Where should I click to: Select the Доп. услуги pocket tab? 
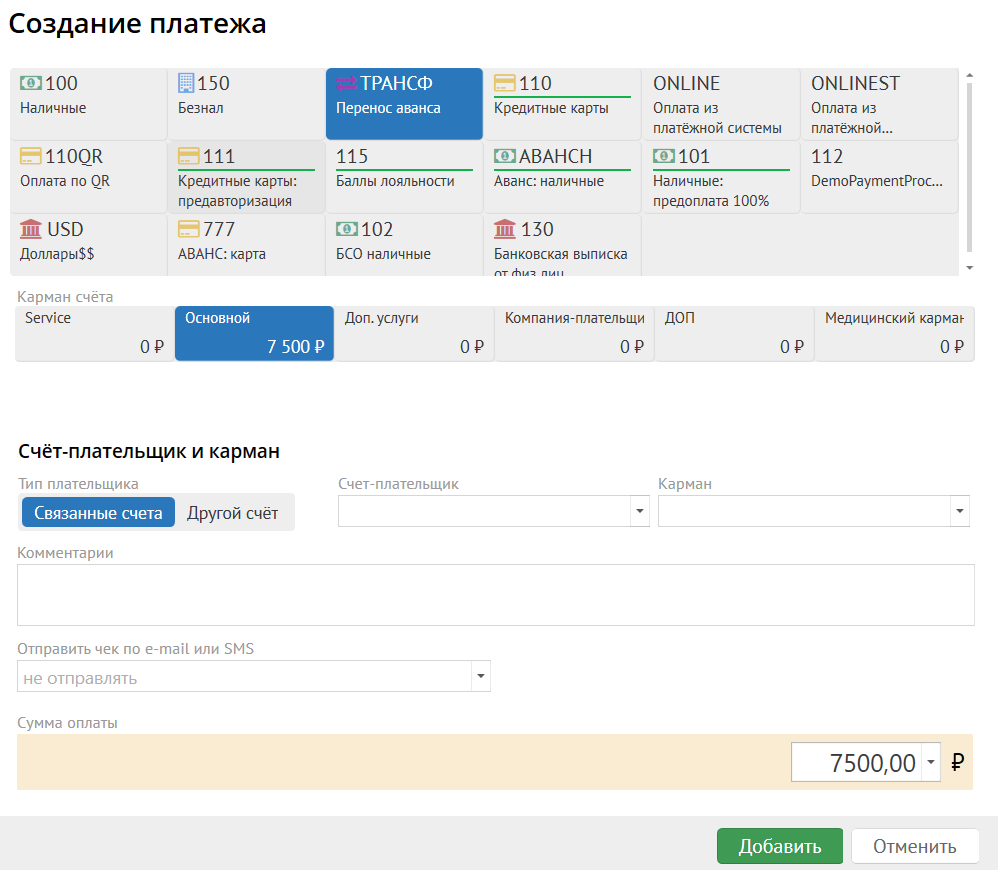(414, 333)
